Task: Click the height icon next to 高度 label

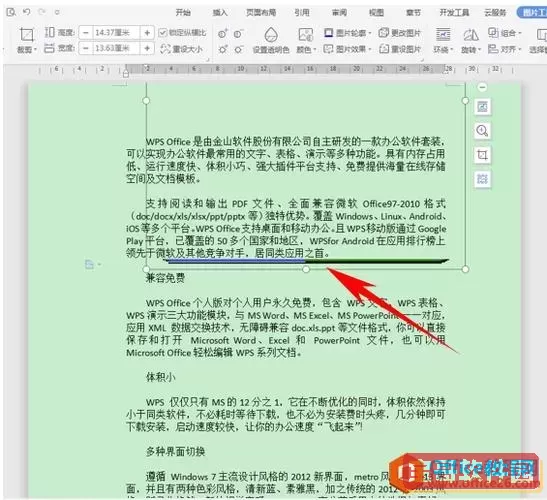Action: pos(50,32)
